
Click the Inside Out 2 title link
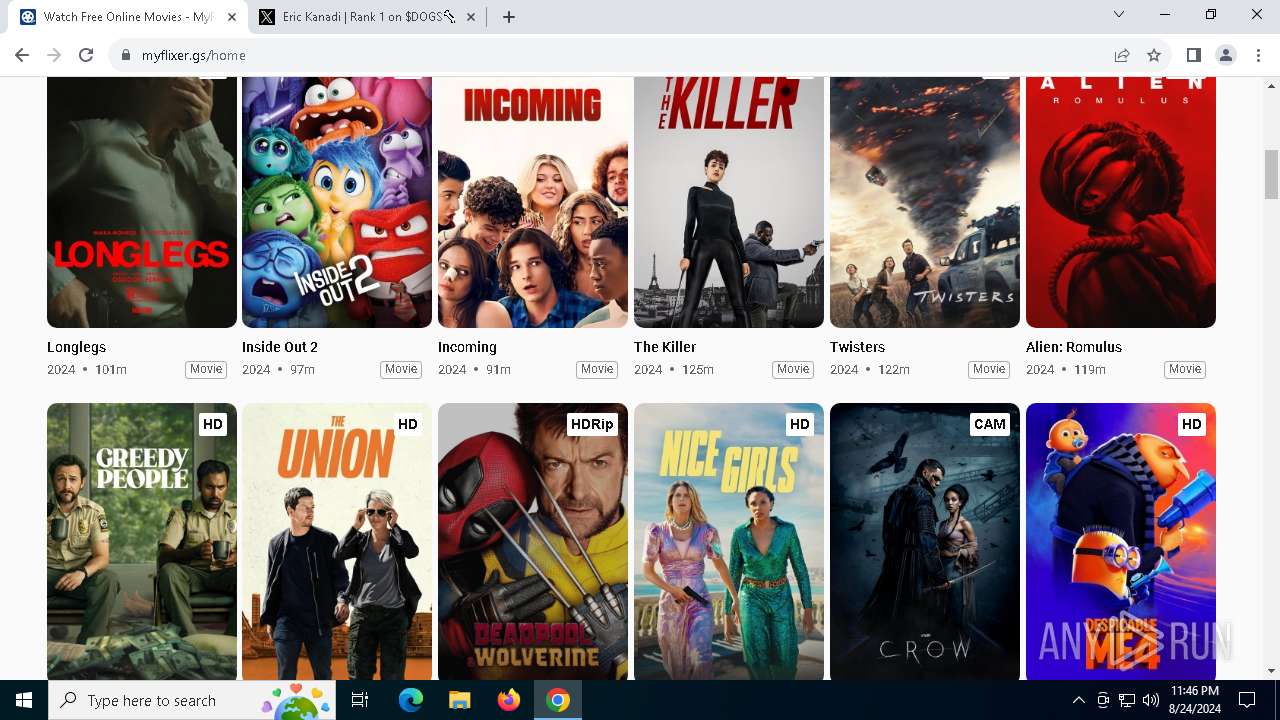click(x=280, y=347)
